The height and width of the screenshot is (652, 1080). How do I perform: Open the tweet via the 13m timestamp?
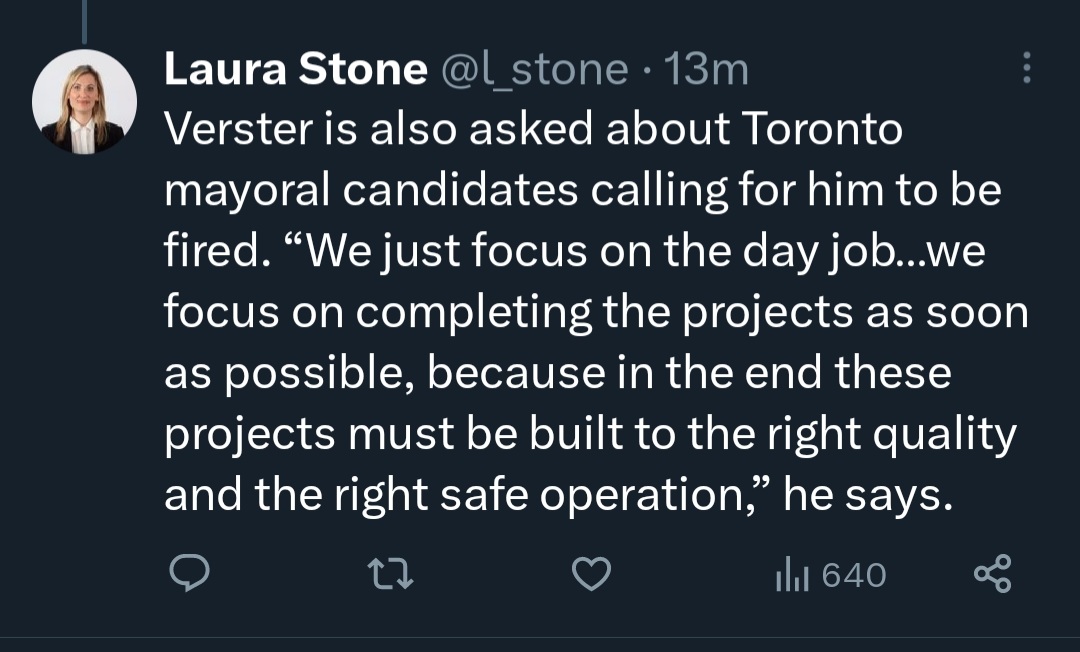pos(707,69)
